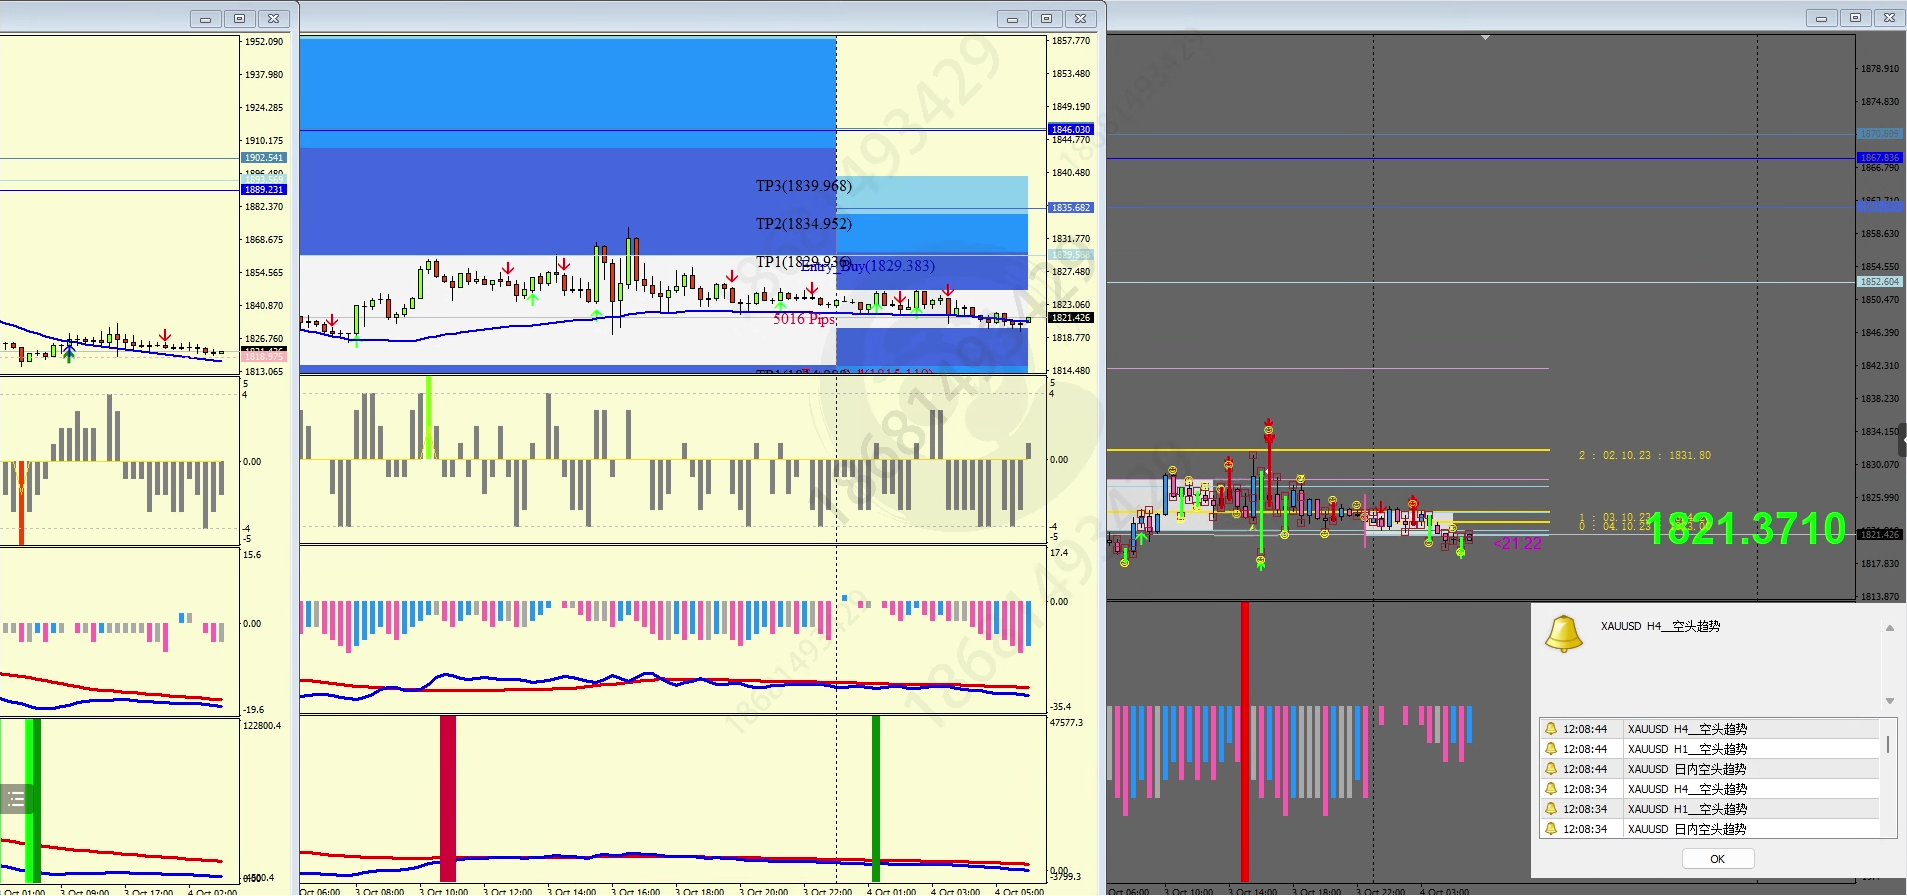Select the 12:08:34 XAUUSD 日内空头趋势 alert row
The height and width of the screenshot is (896, 1907).
click(1709, 829)
